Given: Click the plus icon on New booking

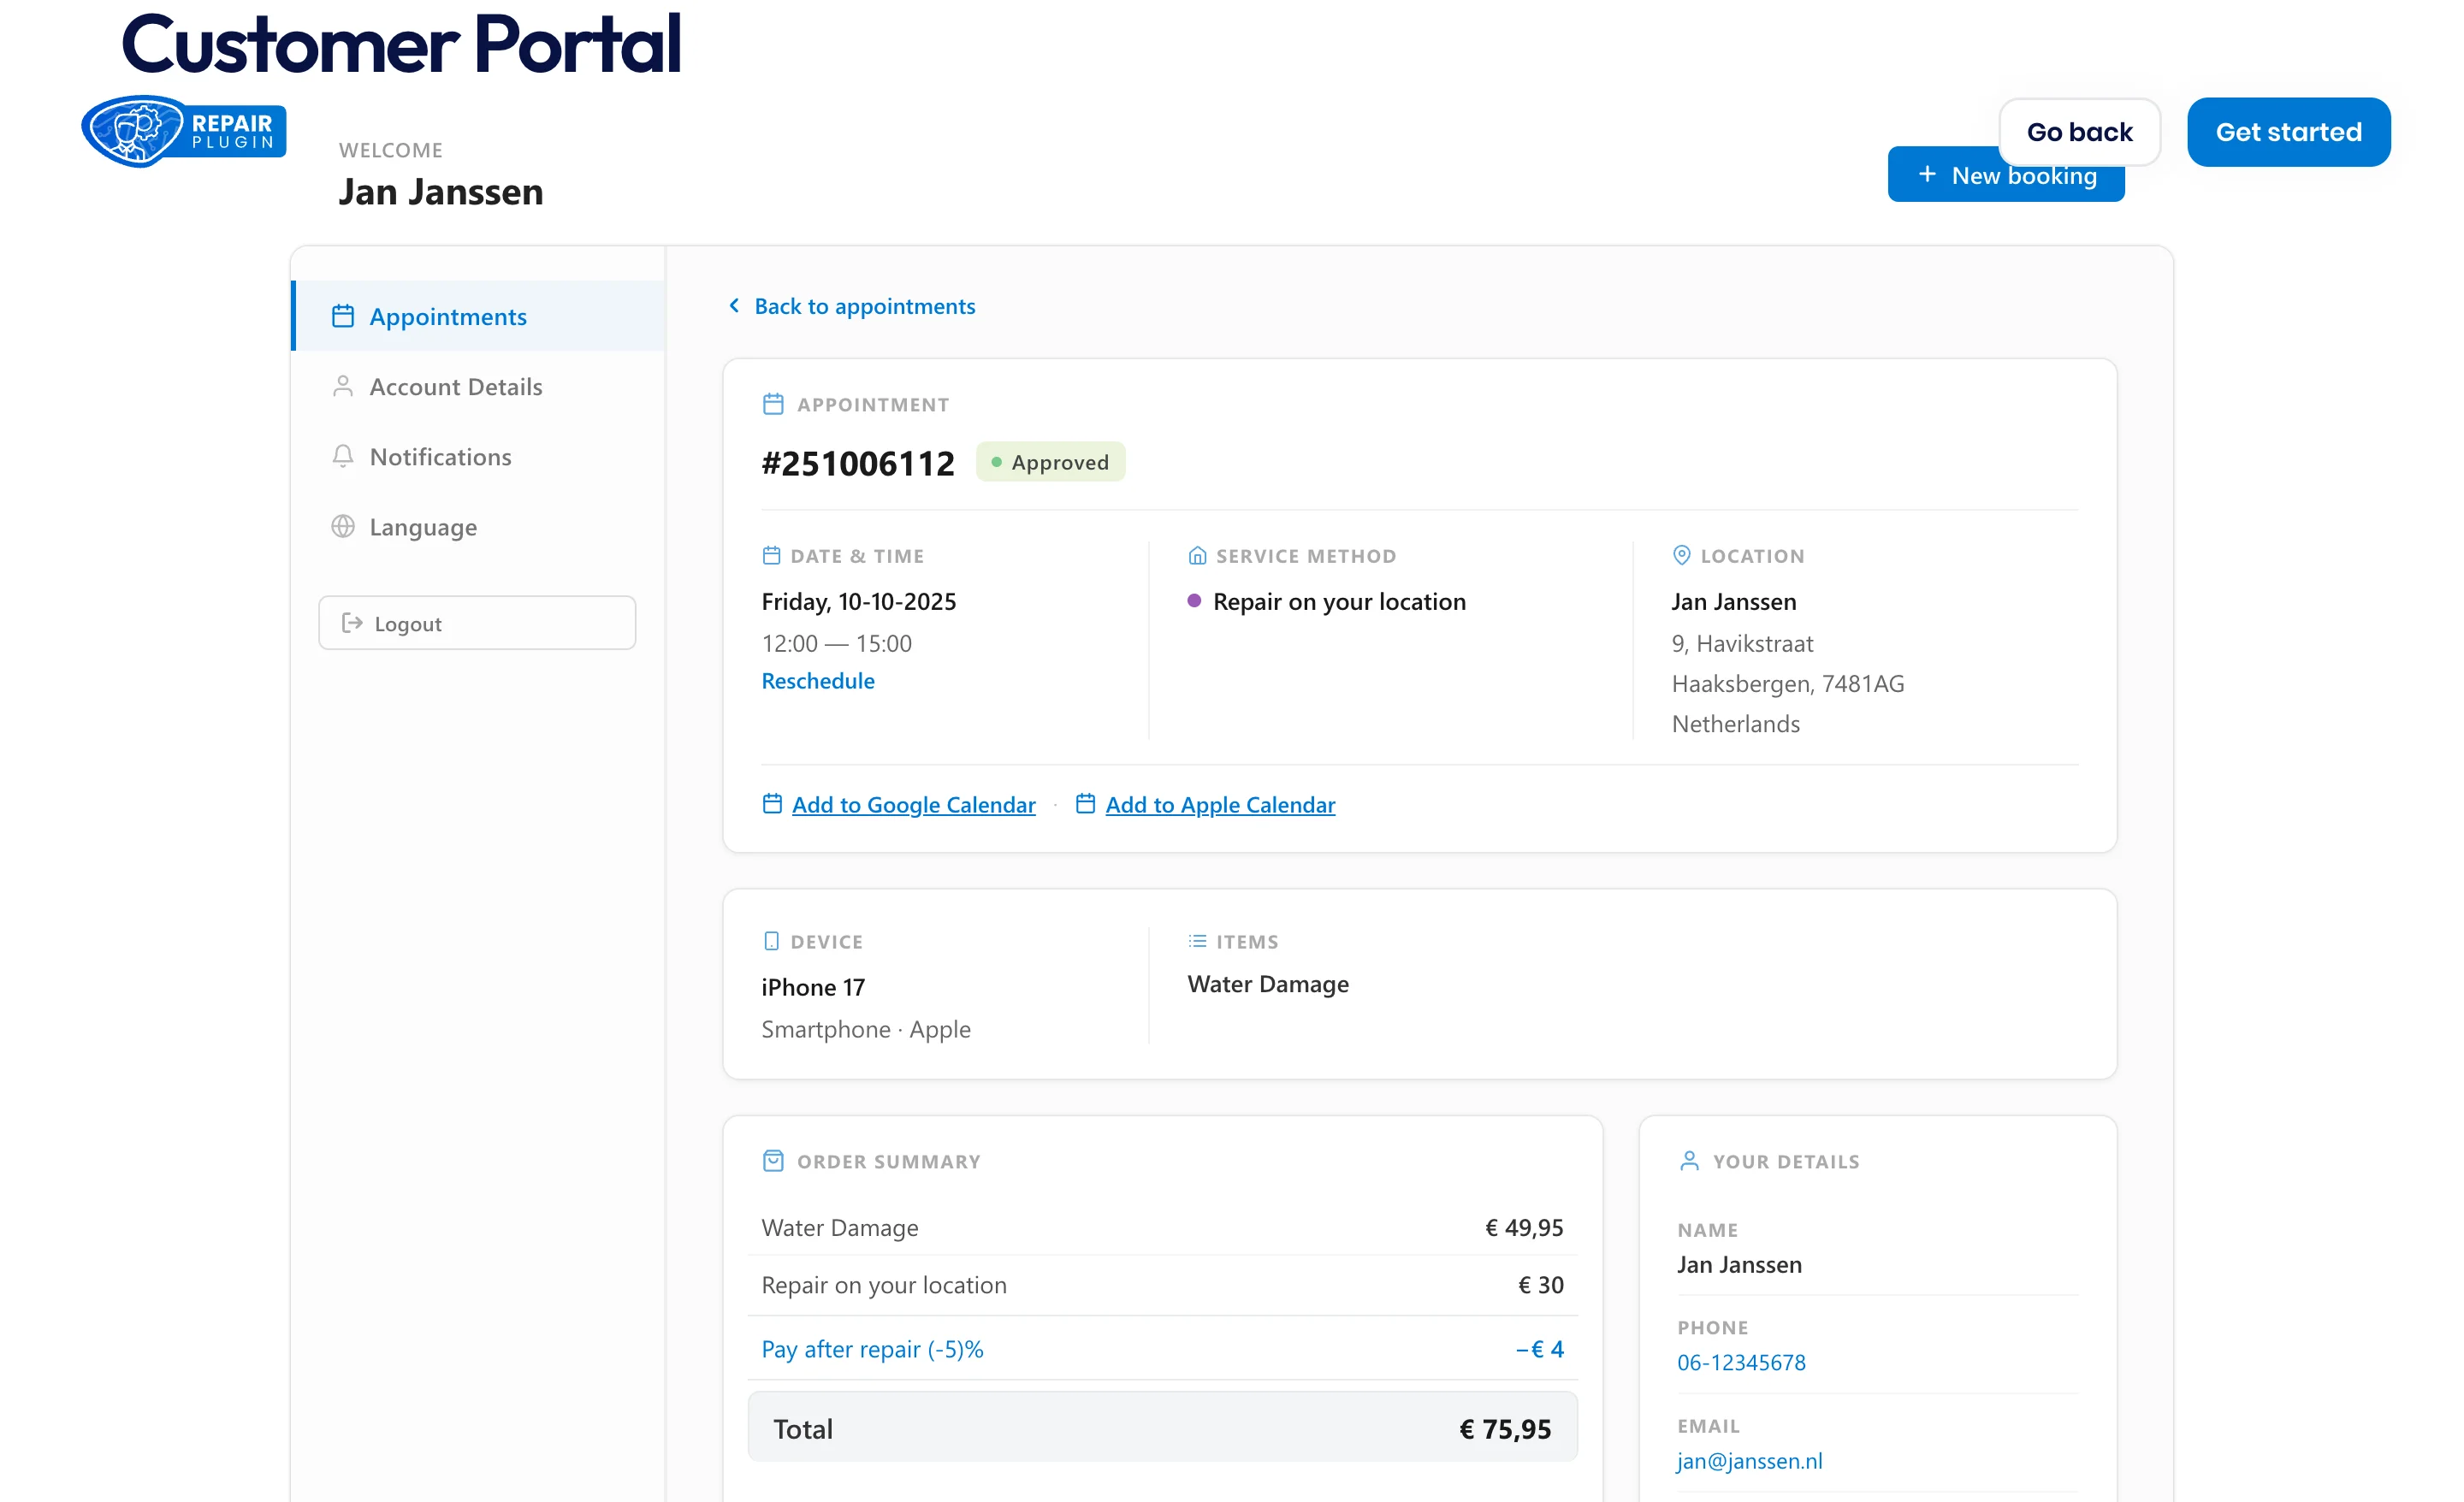Looking at the screenshot, I should point(1927,175).
